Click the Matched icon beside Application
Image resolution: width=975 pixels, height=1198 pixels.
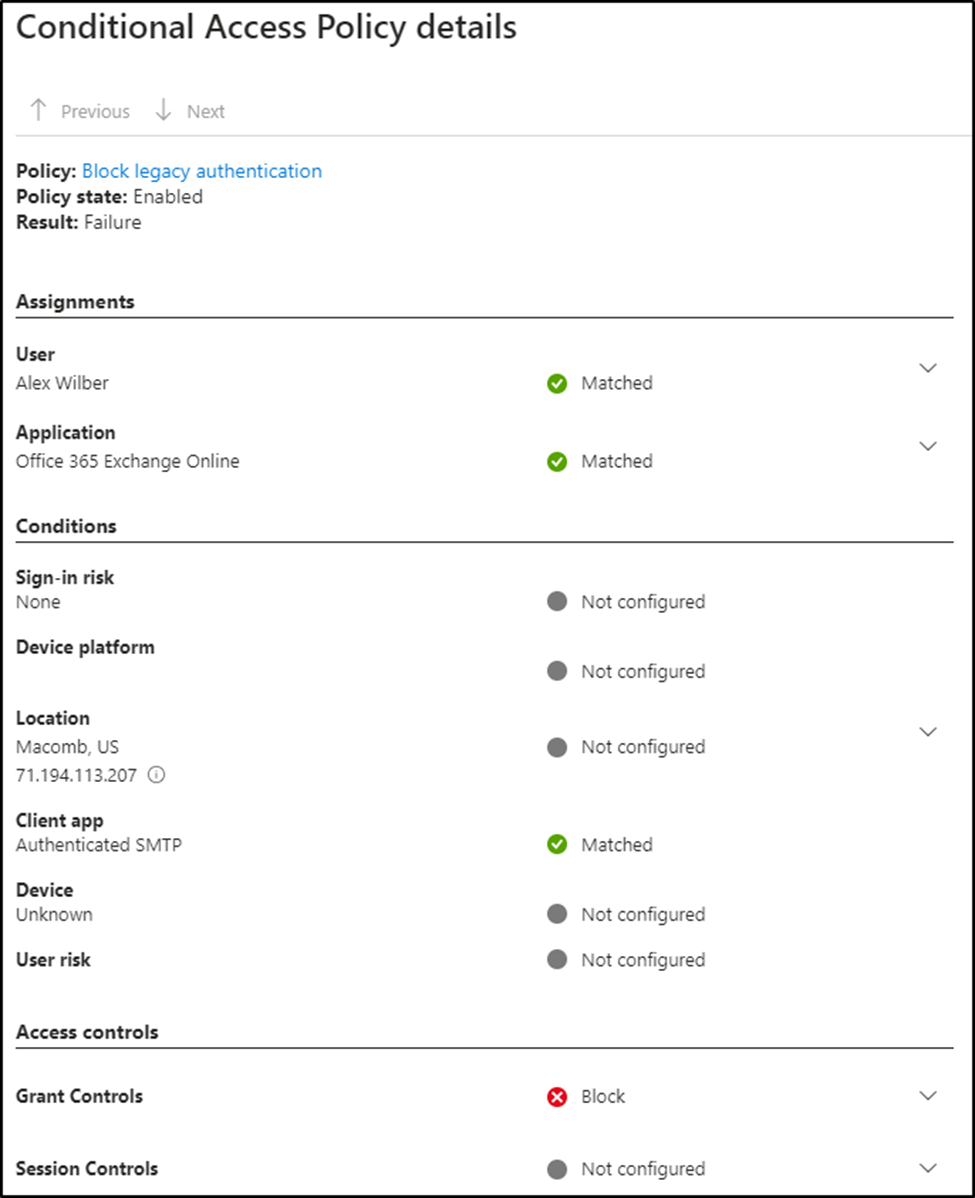point(557,461)
